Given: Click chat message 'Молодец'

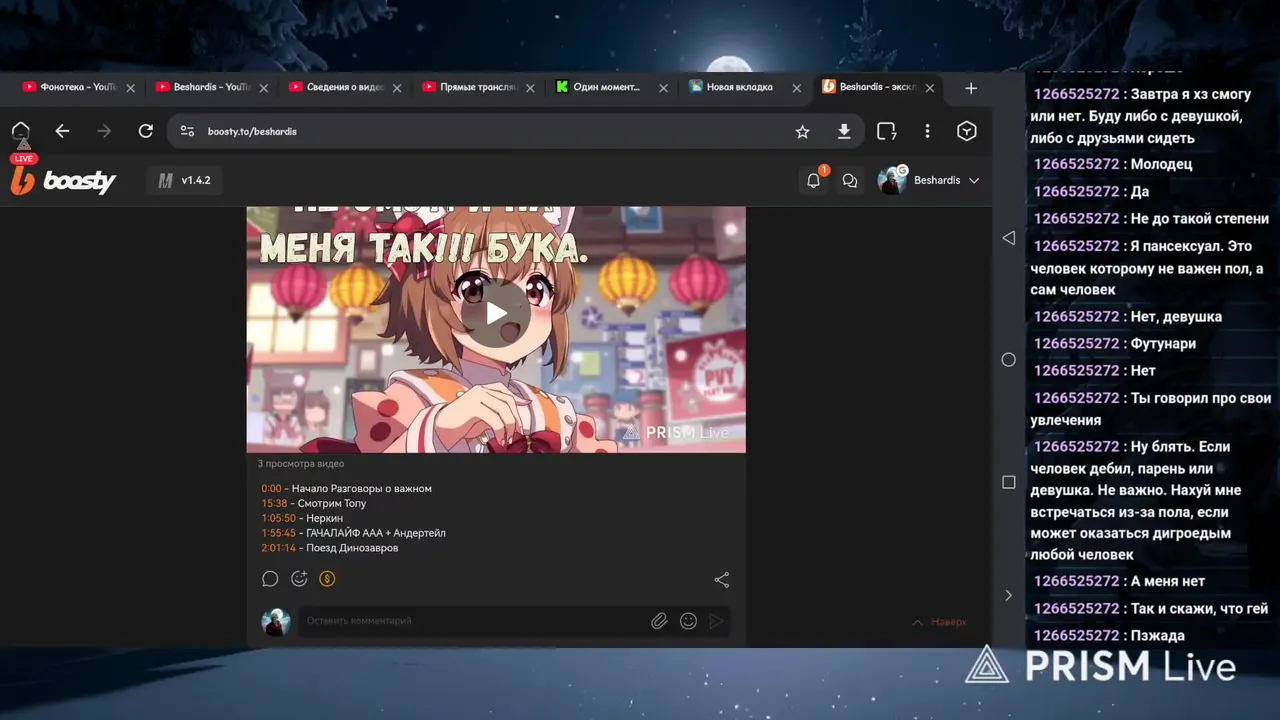Looking at the screenshot, I should pos(1161,164).
